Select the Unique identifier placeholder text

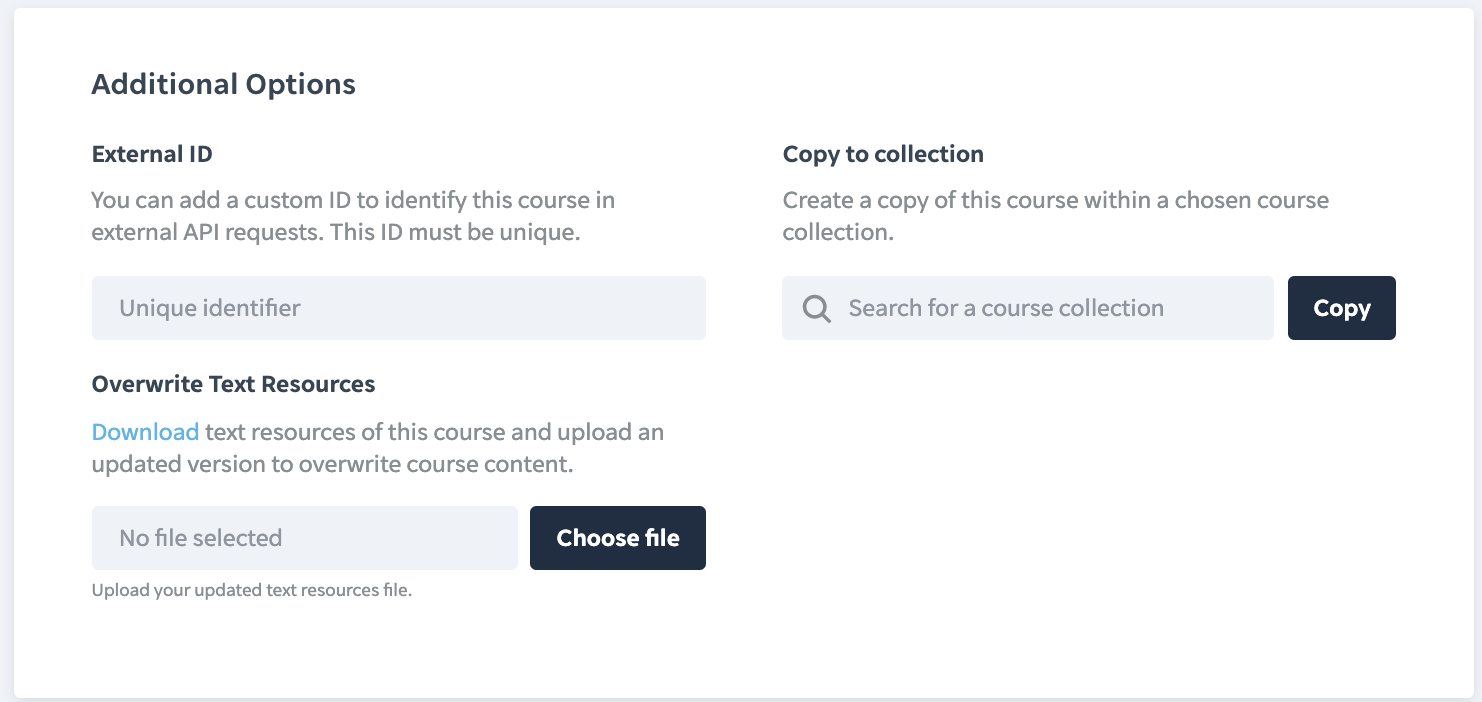click(209, 308)
